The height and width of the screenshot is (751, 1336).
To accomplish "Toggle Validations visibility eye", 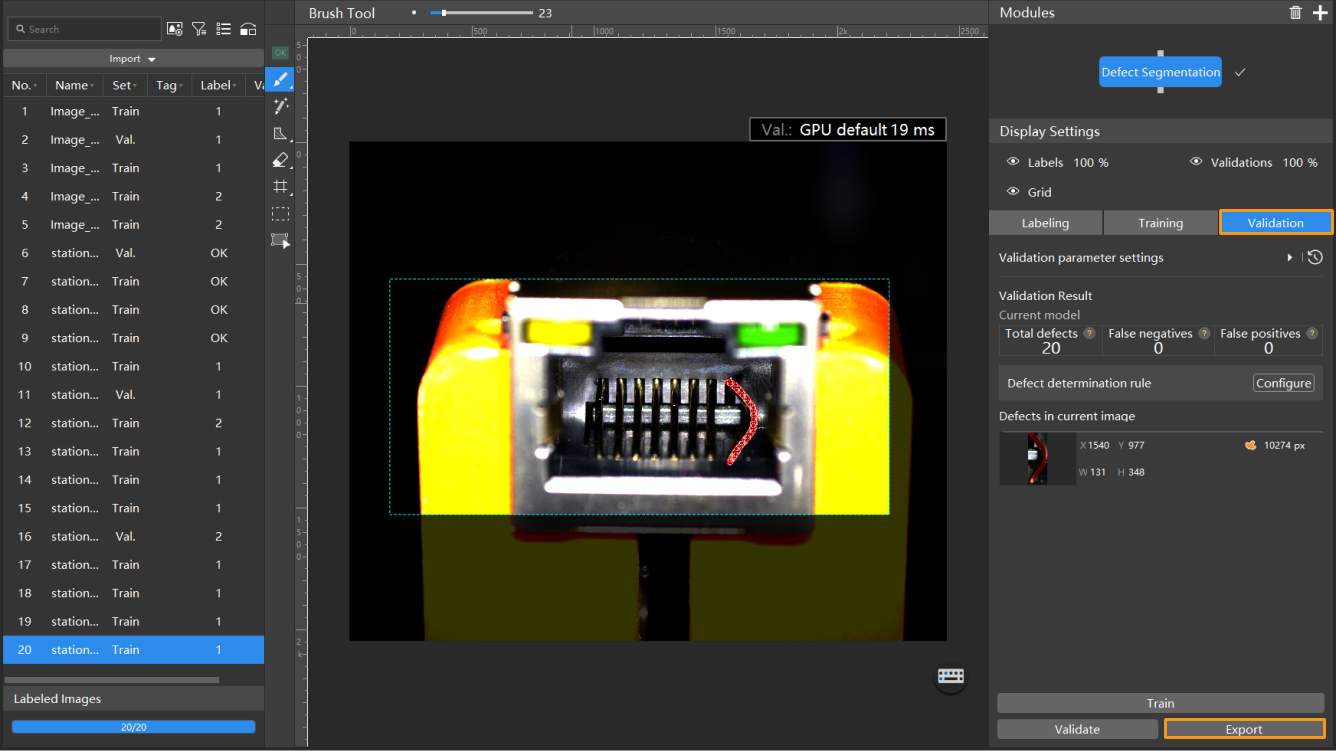I will [1196, 162].
